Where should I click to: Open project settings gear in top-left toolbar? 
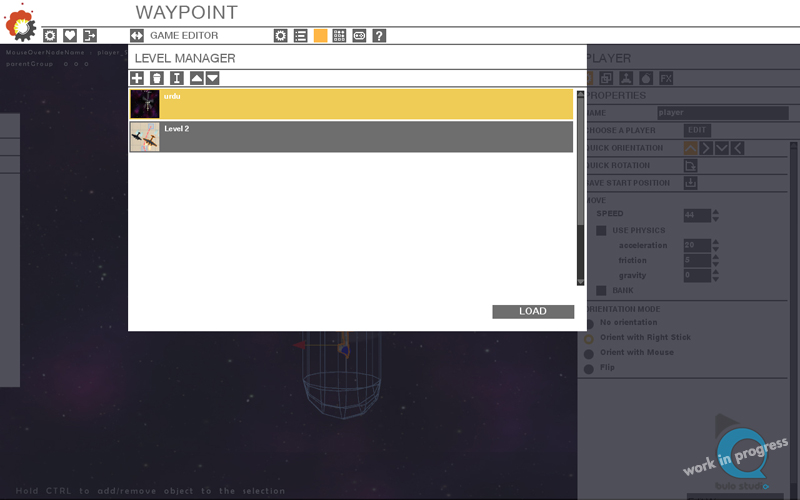coord(49,36)
